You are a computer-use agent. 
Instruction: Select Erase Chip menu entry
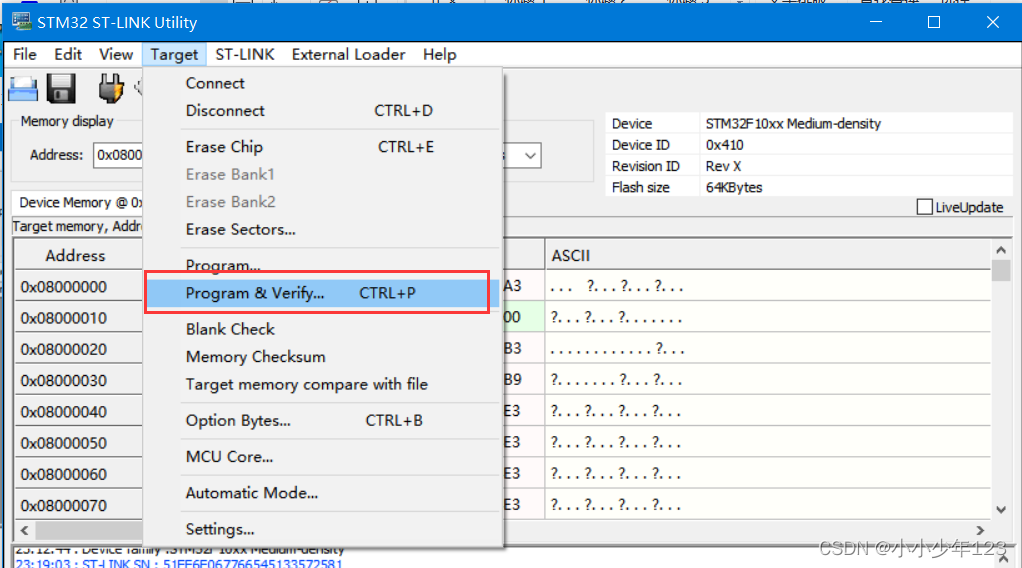323,147
